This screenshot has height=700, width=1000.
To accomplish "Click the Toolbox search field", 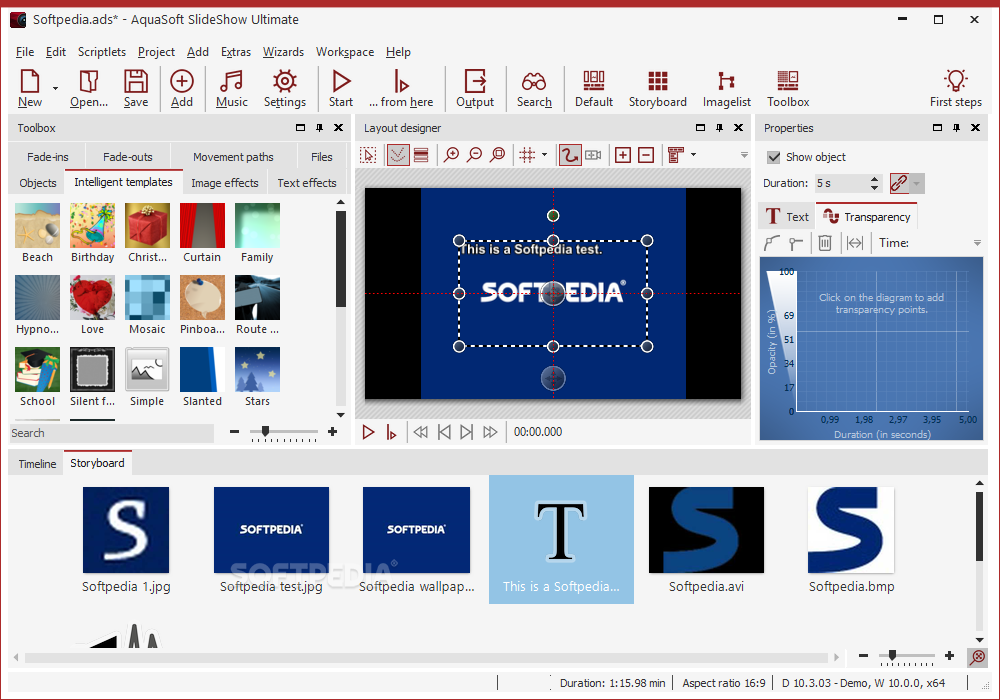I will [112, 433].
